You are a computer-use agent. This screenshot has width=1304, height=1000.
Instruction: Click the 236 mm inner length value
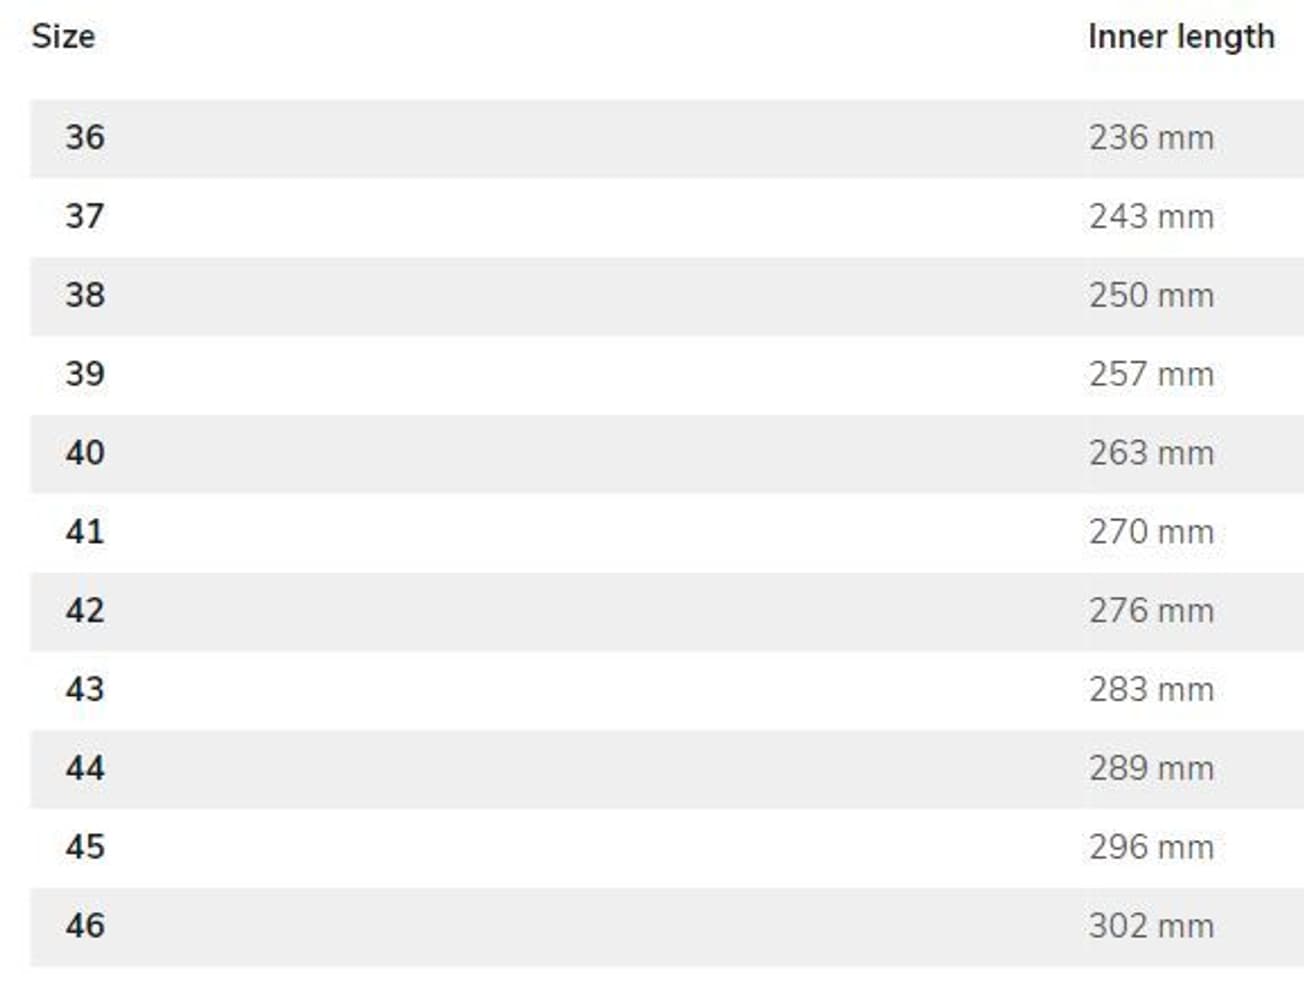point(1151,137)
